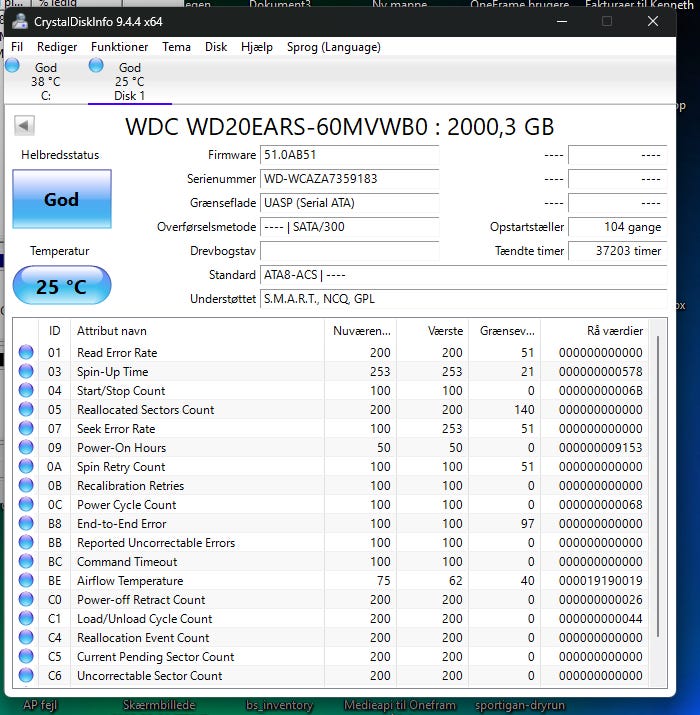Screen dimensions: 700x715
Task: Select the Spin-Up Time attribute name
Action: tap(113, 372)
